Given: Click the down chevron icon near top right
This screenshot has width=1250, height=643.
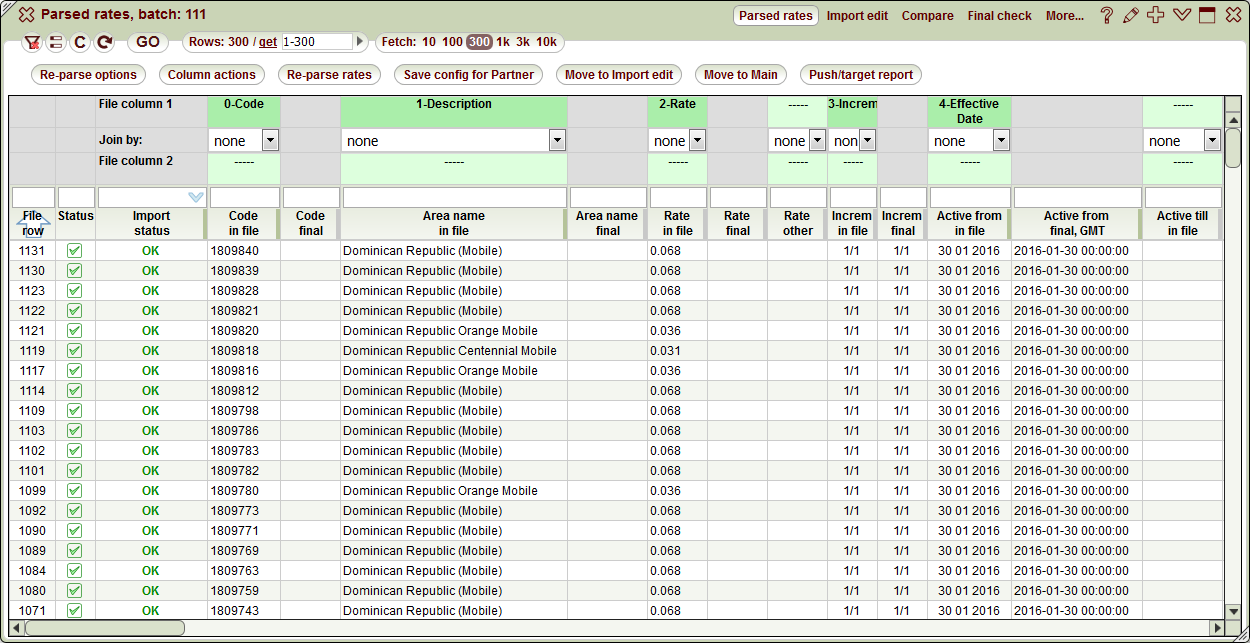Looking at the screenshot, I should click(1181, 15).
